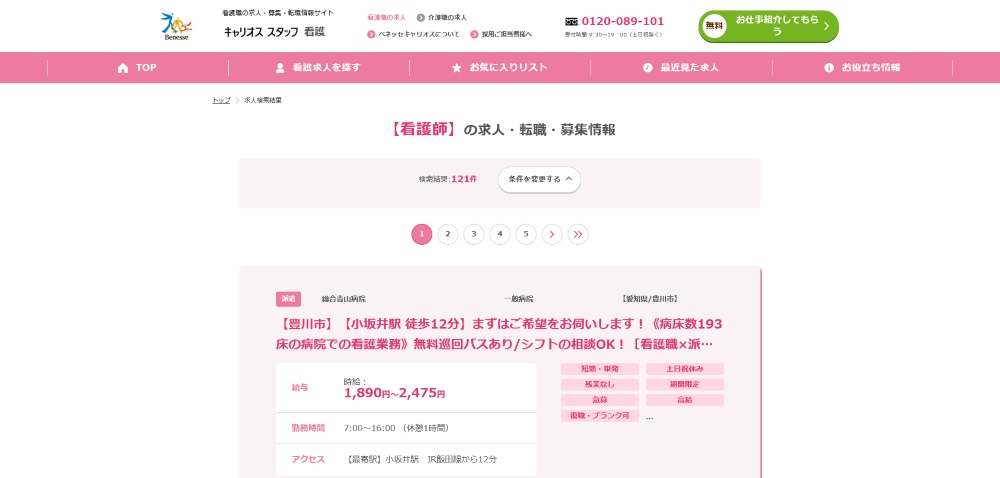Open job title 【豊川市】【小坂井駅 徒歩12分】
The width and height of the screenshot is (1000, 478).
tap(499, 334)
